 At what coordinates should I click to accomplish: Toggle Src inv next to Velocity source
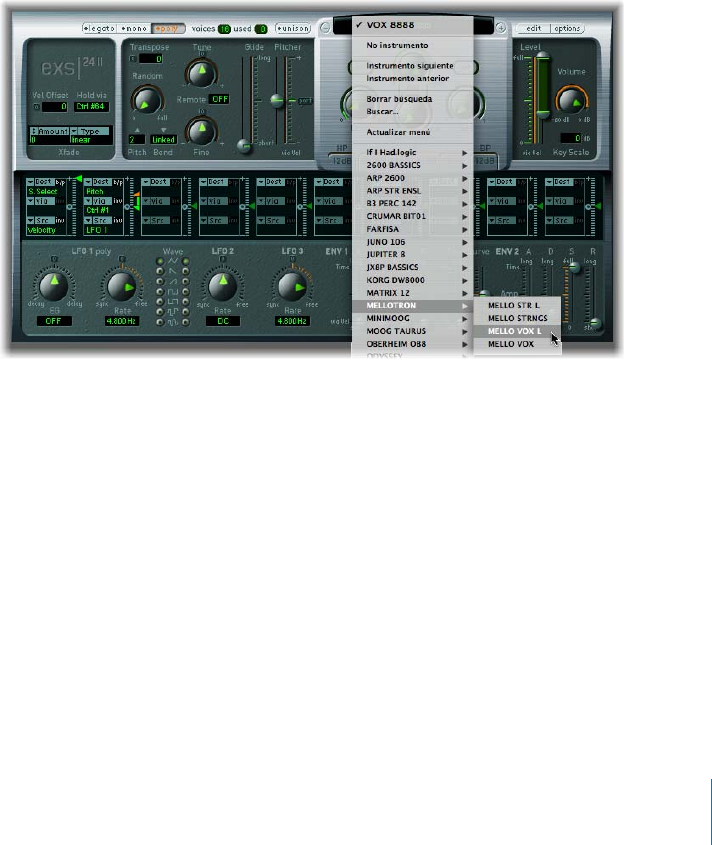(x=60, y=220)
